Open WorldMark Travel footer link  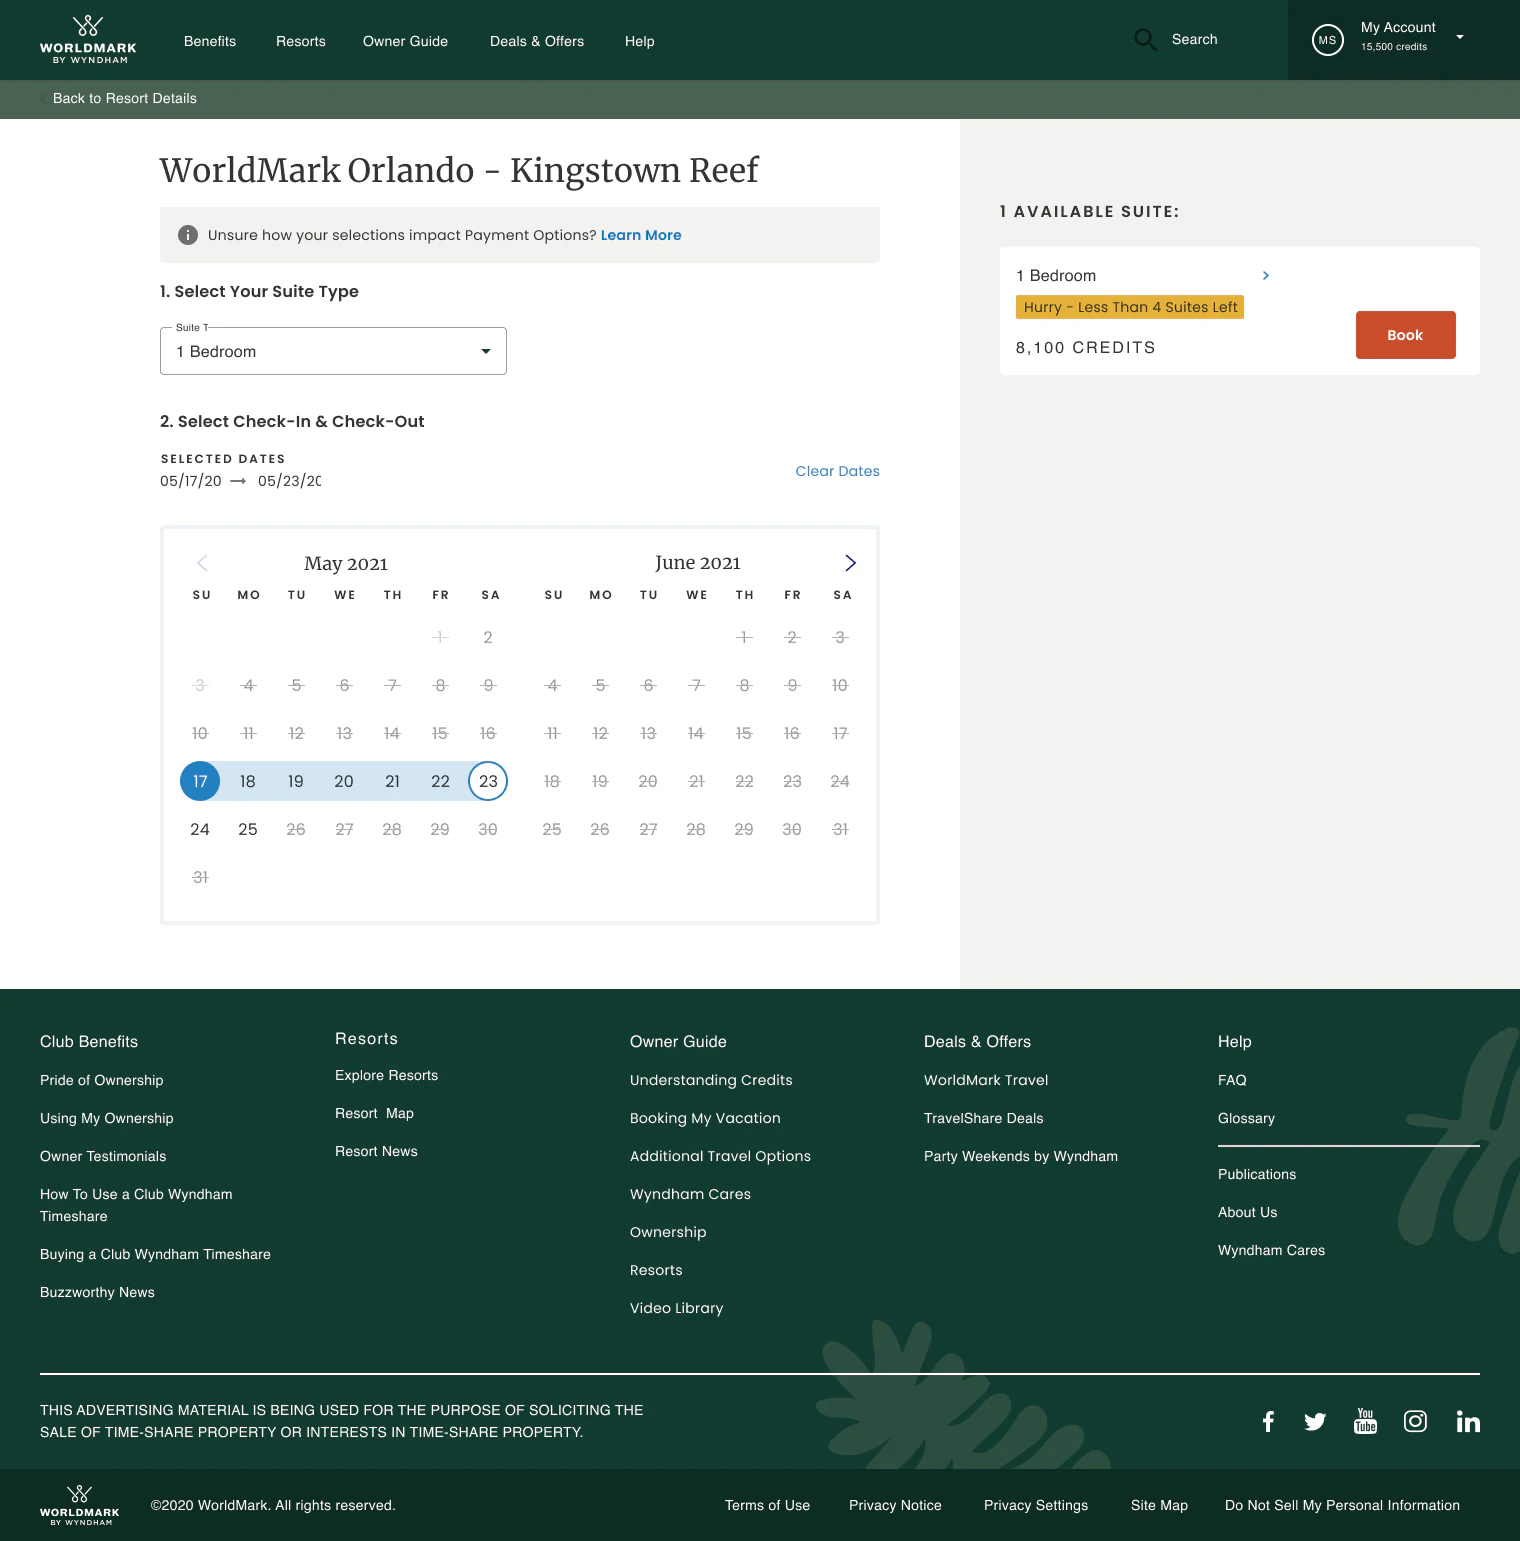986,1080
